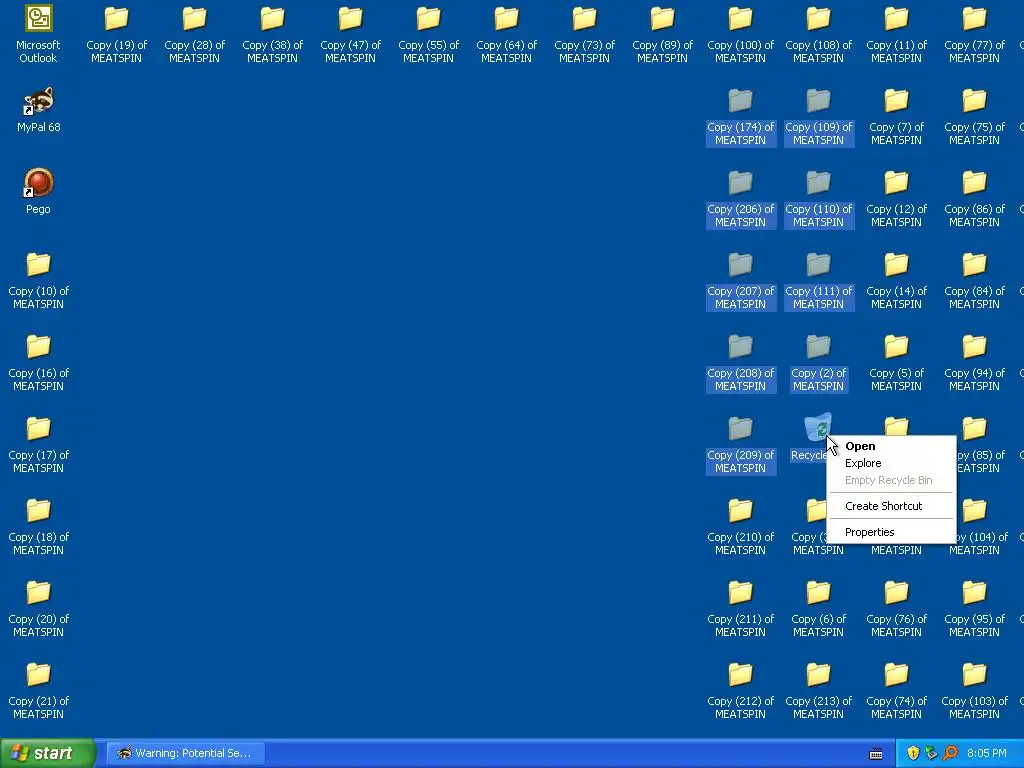Select folder Copy (212) of MEATSPIN

740,690
